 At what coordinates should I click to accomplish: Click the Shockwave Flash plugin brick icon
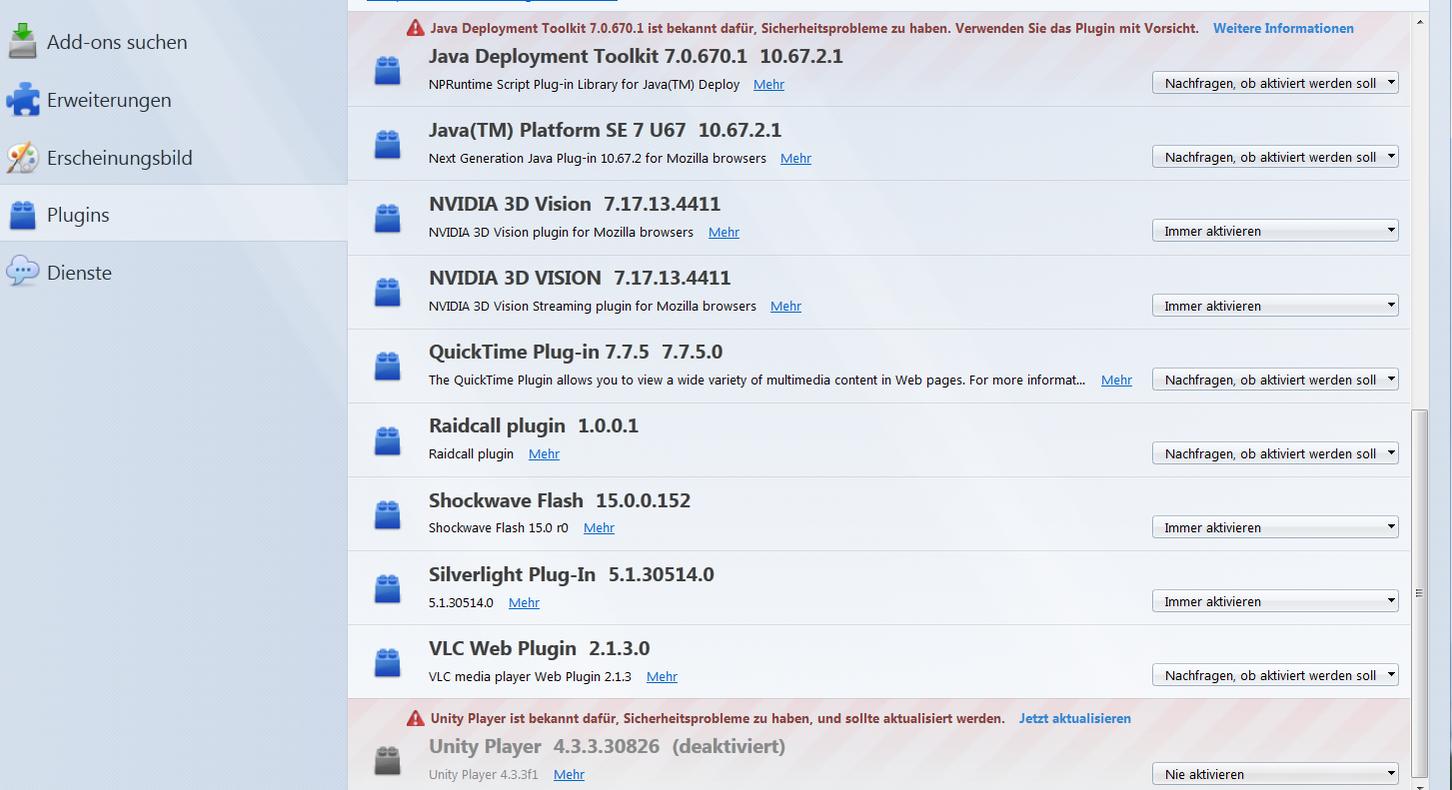coord(387,514)
